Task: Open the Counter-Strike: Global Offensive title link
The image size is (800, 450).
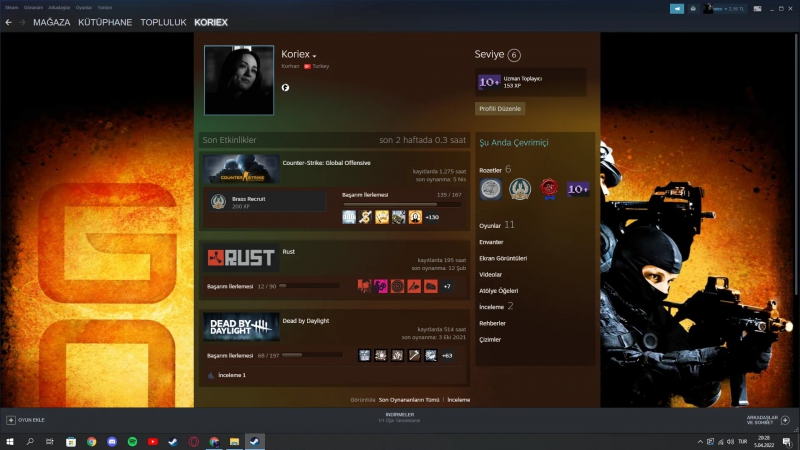Action: point(327,163)
